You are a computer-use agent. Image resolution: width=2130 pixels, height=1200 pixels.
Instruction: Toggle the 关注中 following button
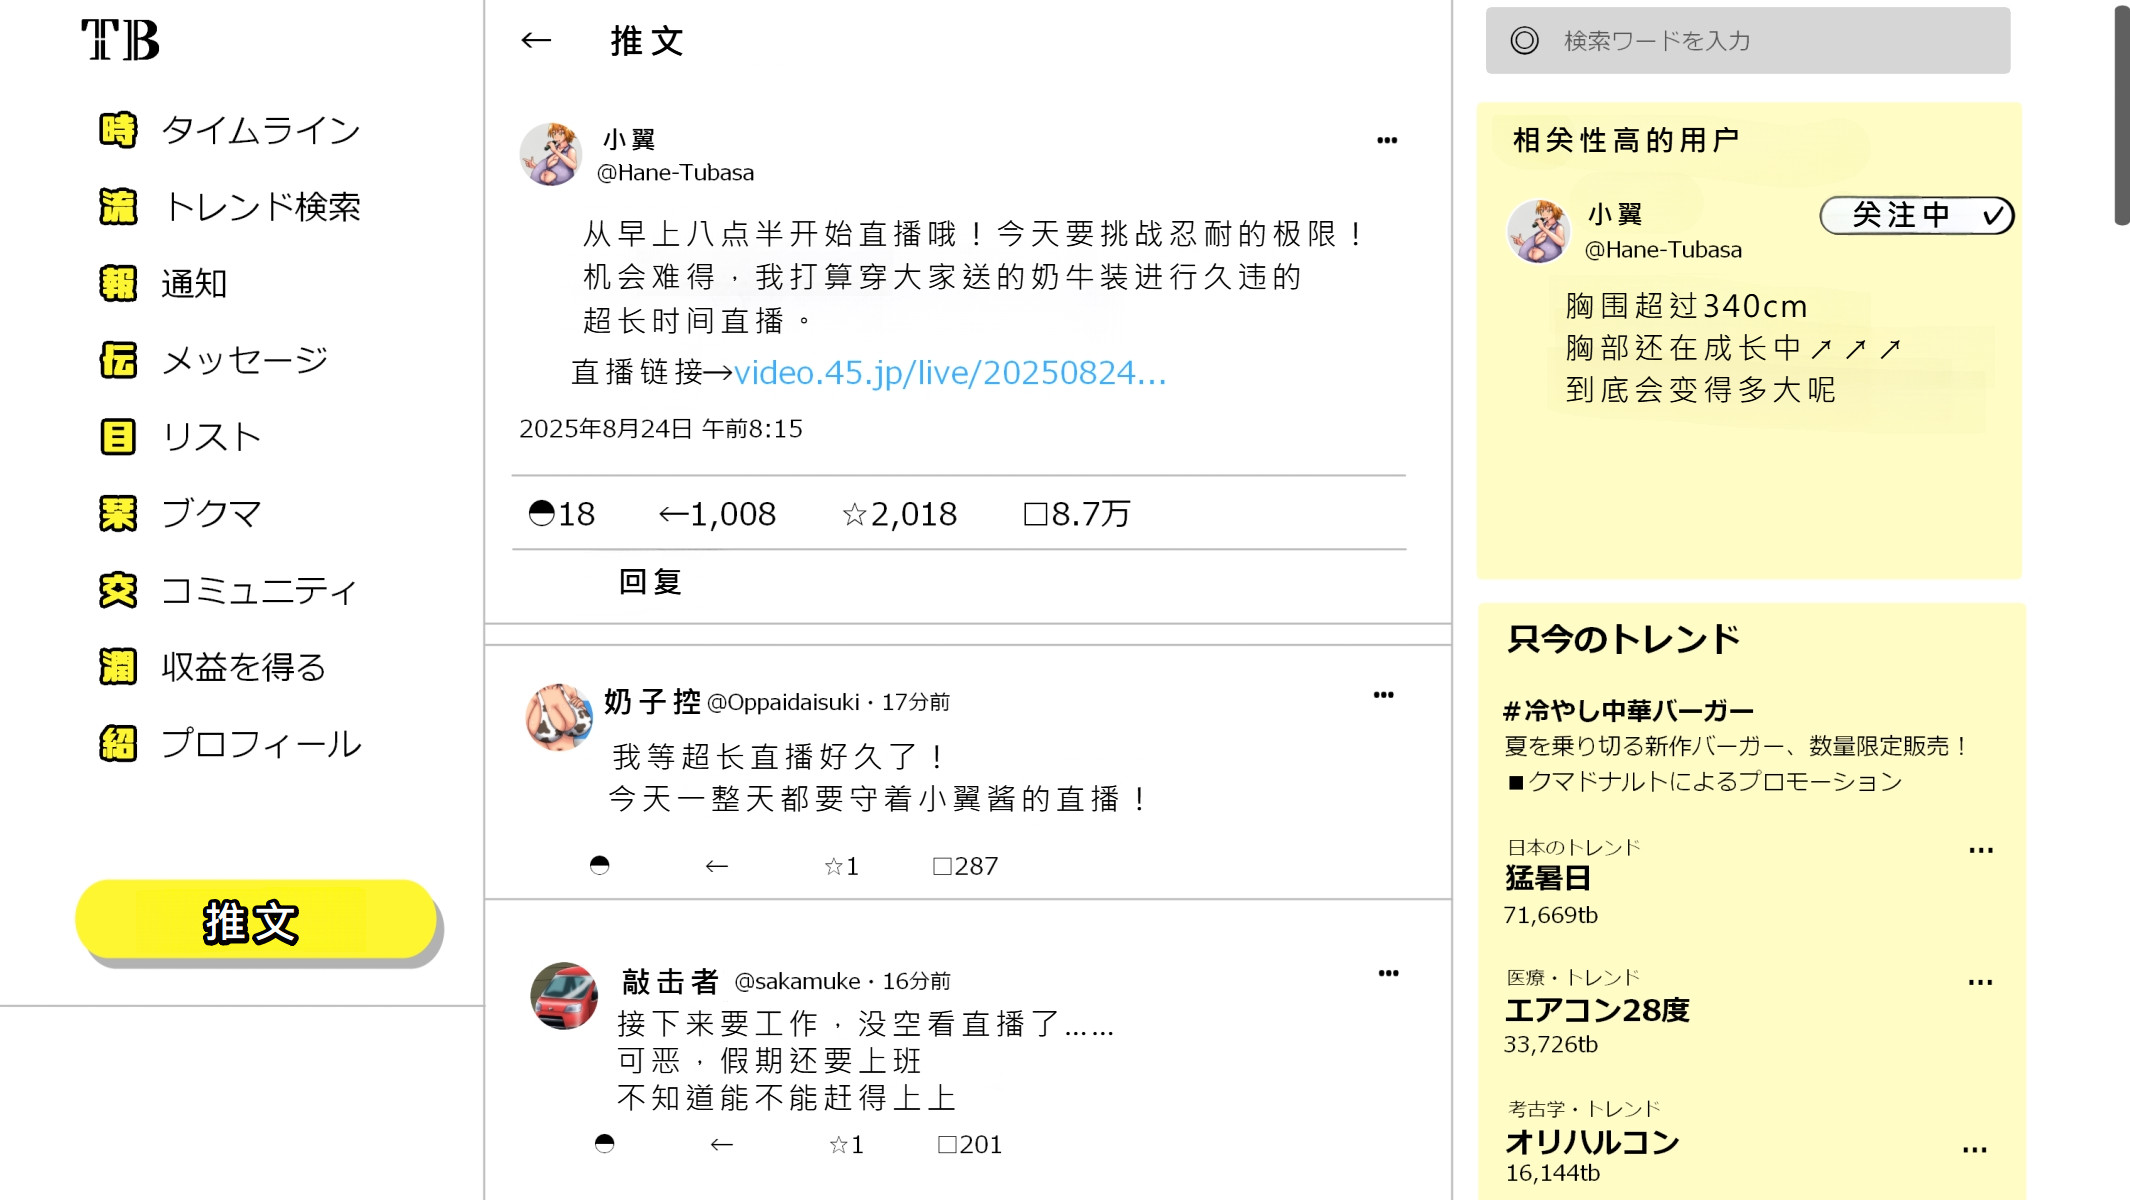pyautogui.click(x=1916, y=215)
